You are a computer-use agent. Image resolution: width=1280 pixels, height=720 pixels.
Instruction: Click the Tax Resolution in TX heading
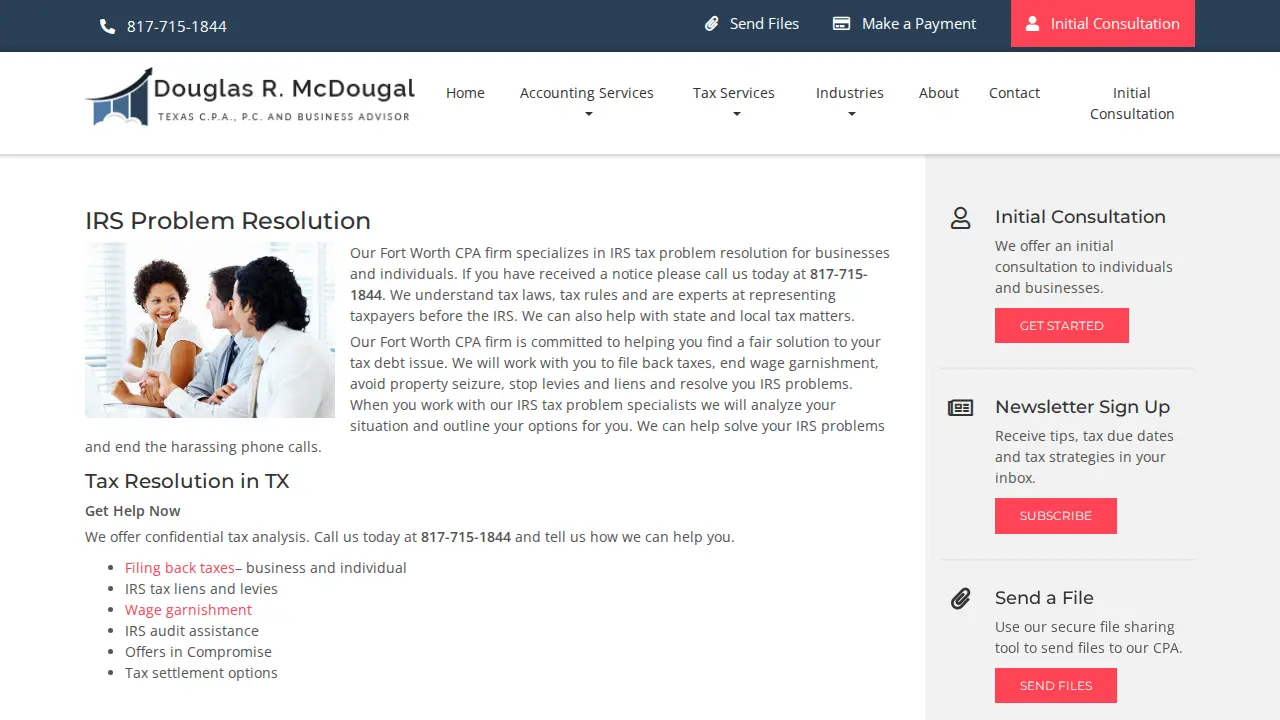tap(187, 481)
